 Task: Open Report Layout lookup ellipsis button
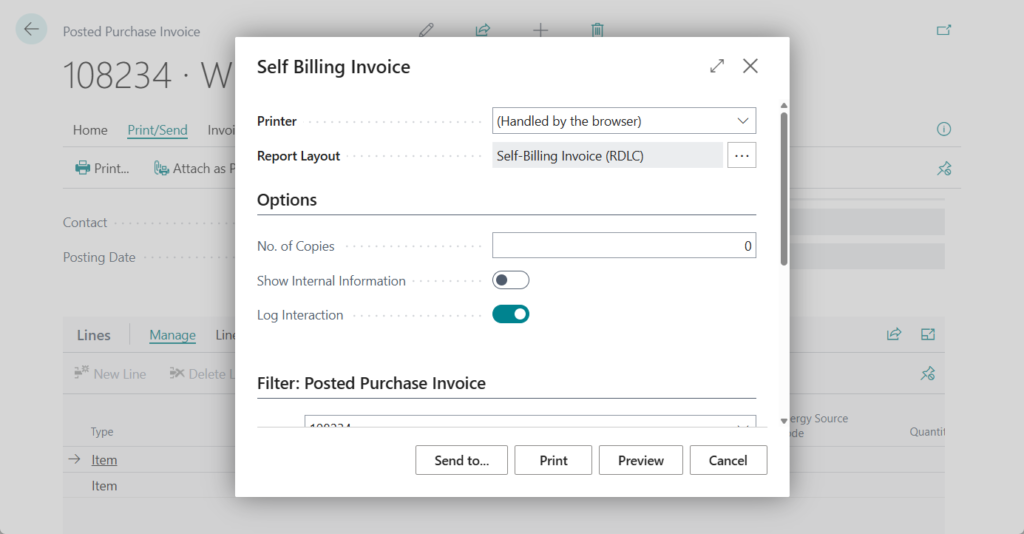(741, 155)
